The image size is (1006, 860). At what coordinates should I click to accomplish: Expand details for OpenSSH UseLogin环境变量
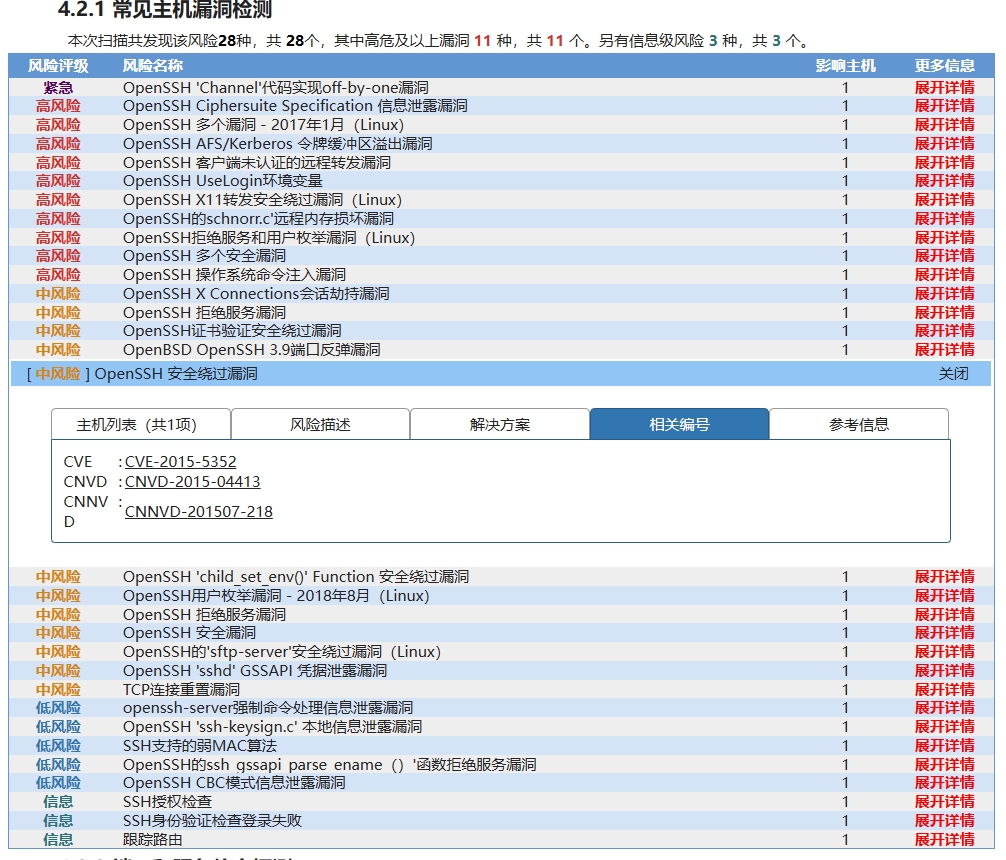click(x=944, y=180)
